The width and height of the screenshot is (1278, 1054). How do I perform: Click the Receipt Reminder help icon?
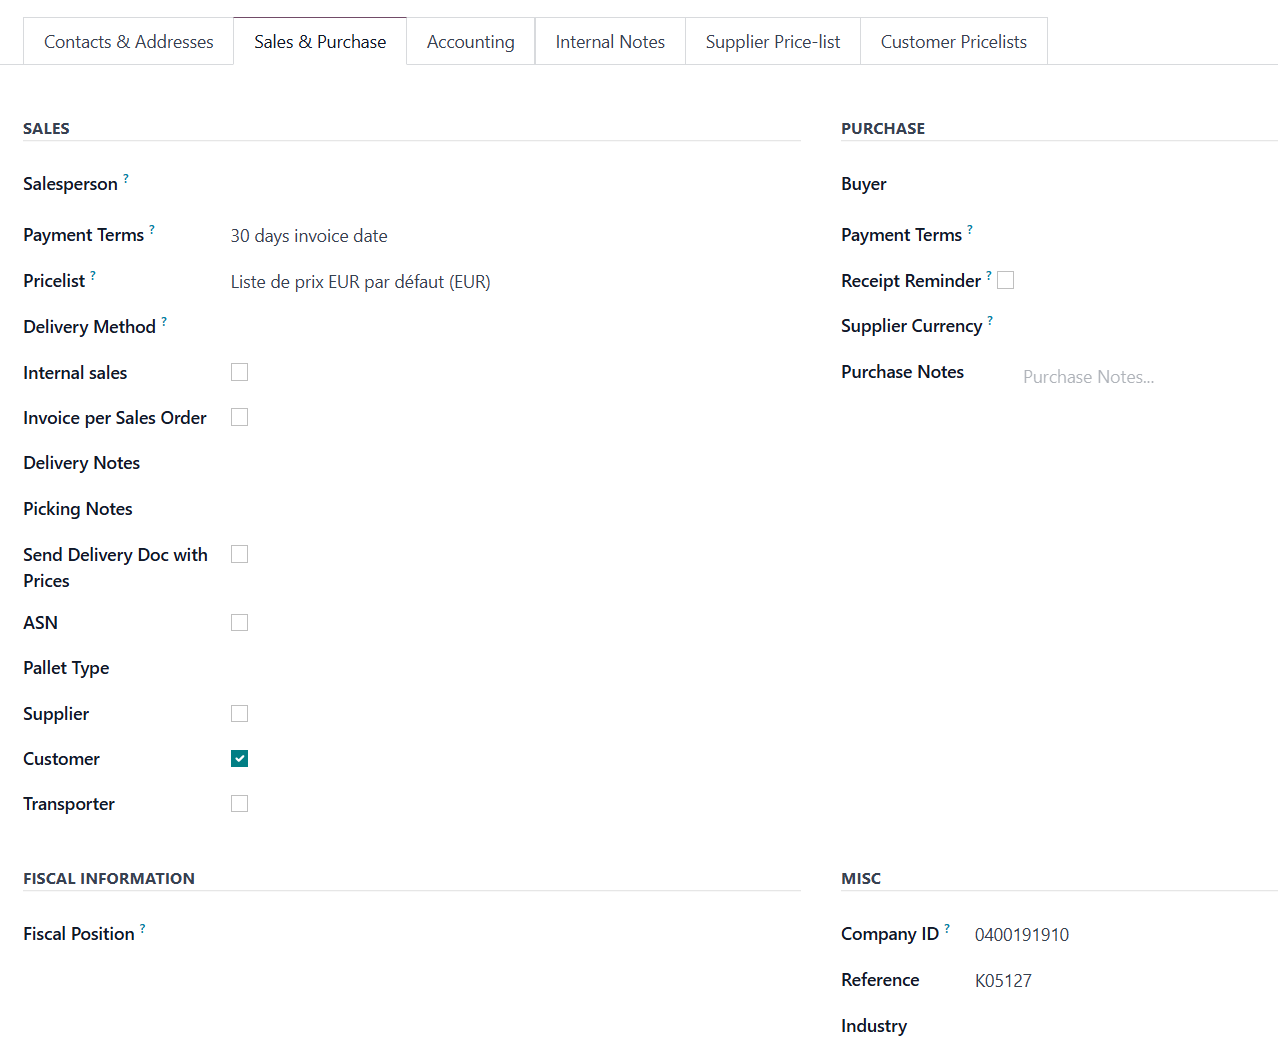coord(989,276)
